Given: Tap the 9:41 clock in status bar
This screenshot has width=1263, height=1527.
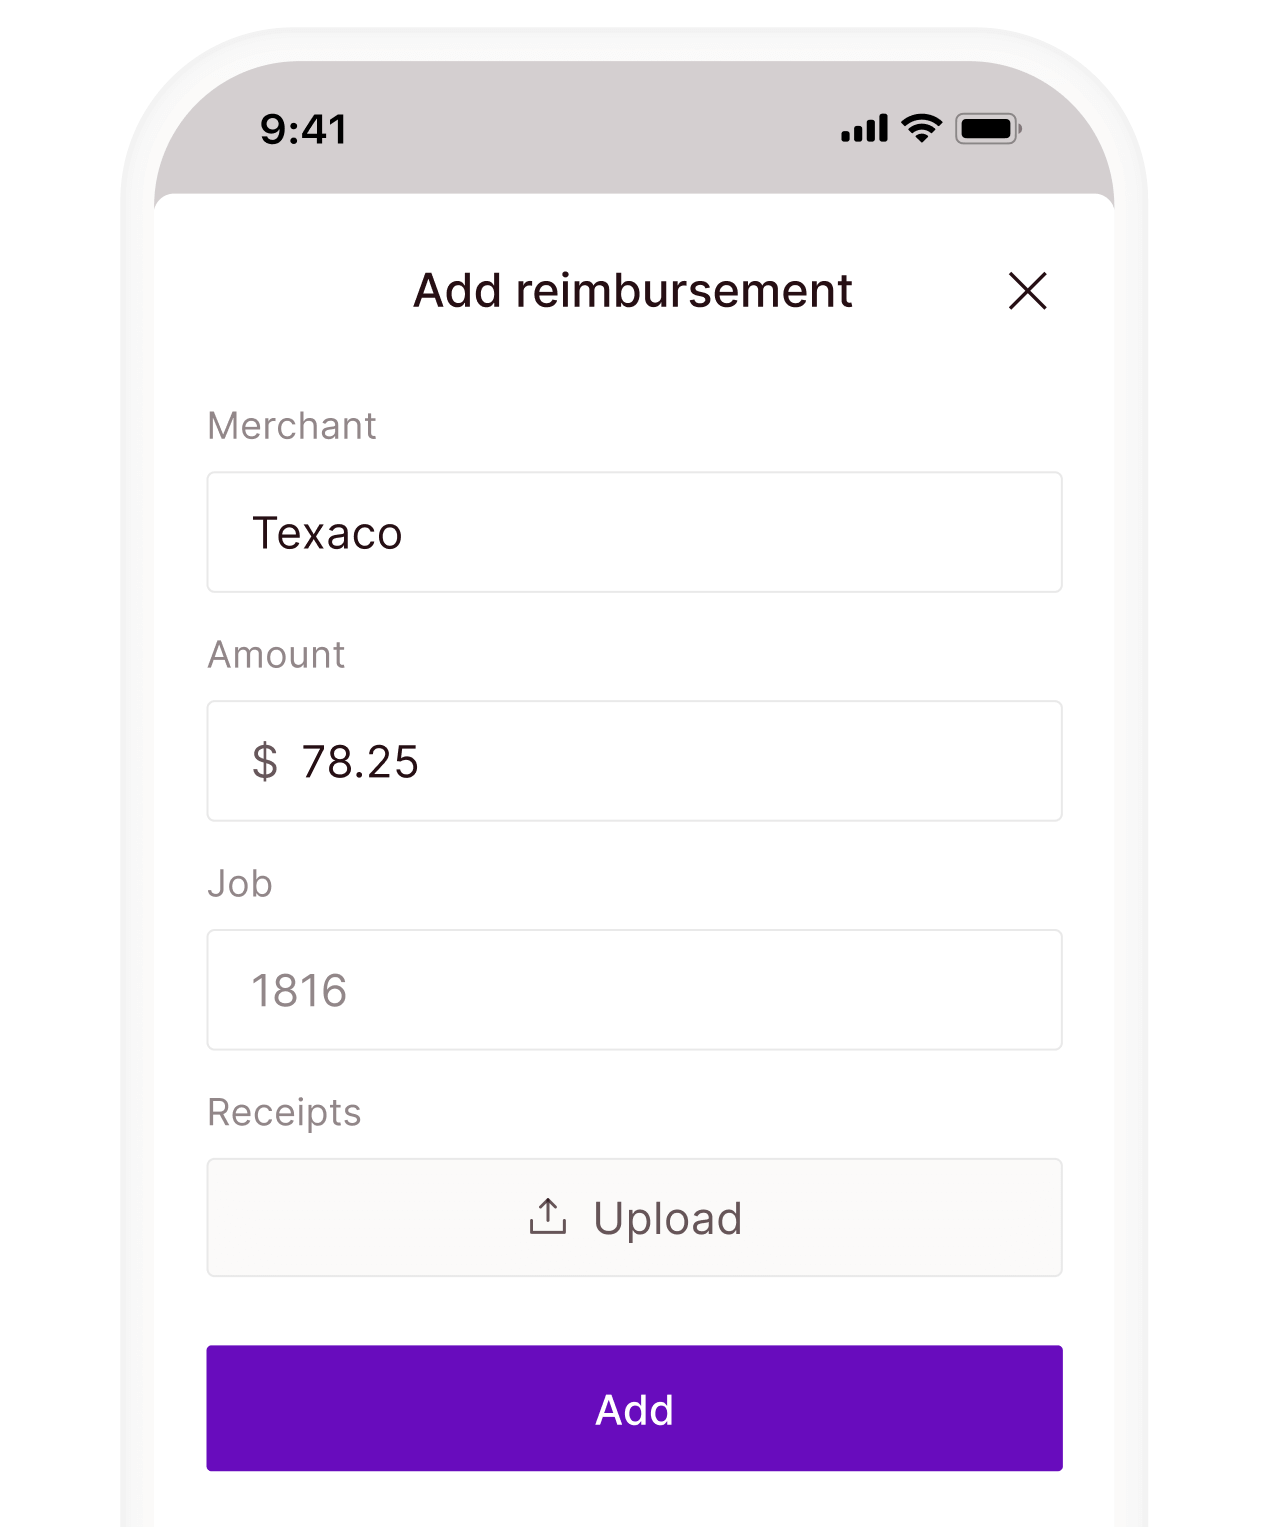Looking at the screenshot, I should 304,130.
